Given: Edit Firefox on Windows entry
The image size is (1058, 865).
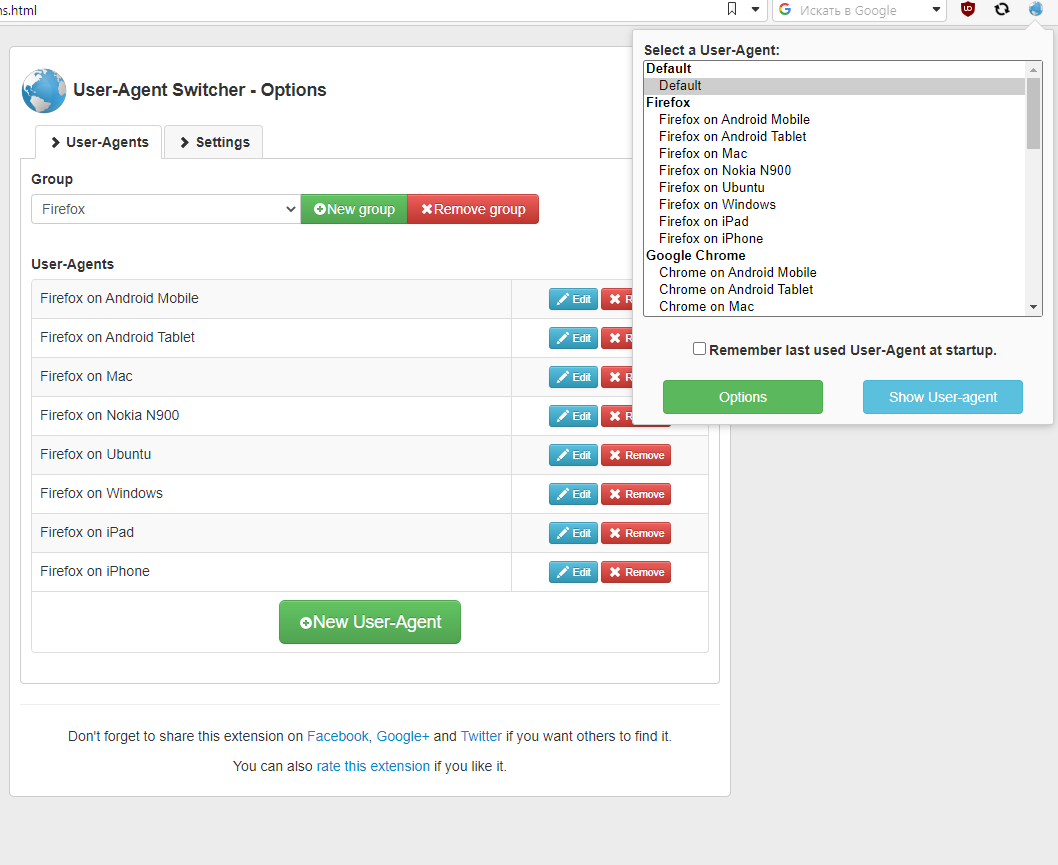Looking at the screenshot, I should click(x=574, y=495).
